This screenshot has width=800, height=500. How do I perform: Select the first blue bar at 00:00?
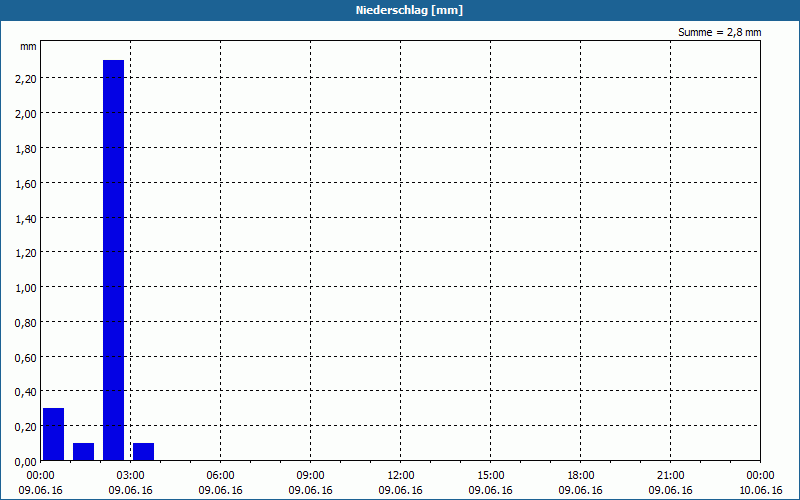[x=54, y=434]
